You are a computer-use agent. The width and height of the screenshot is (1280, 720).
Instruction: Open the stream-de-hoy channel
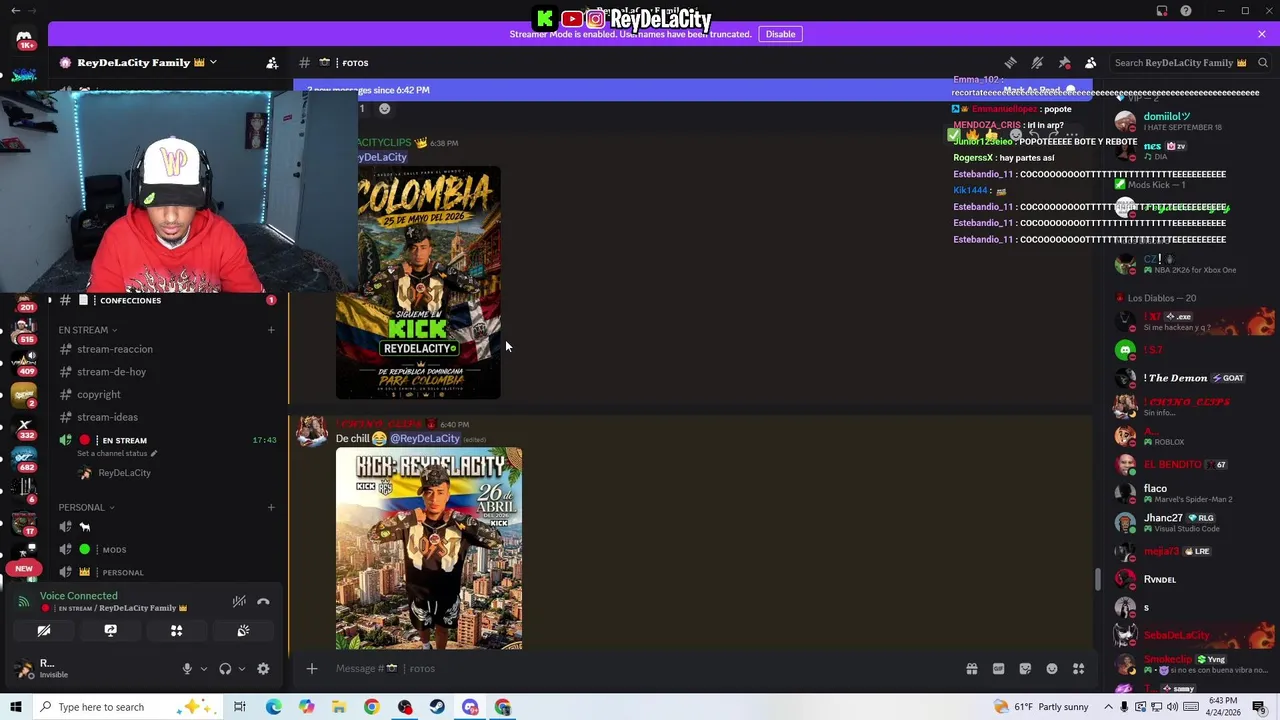pos(111,372)
